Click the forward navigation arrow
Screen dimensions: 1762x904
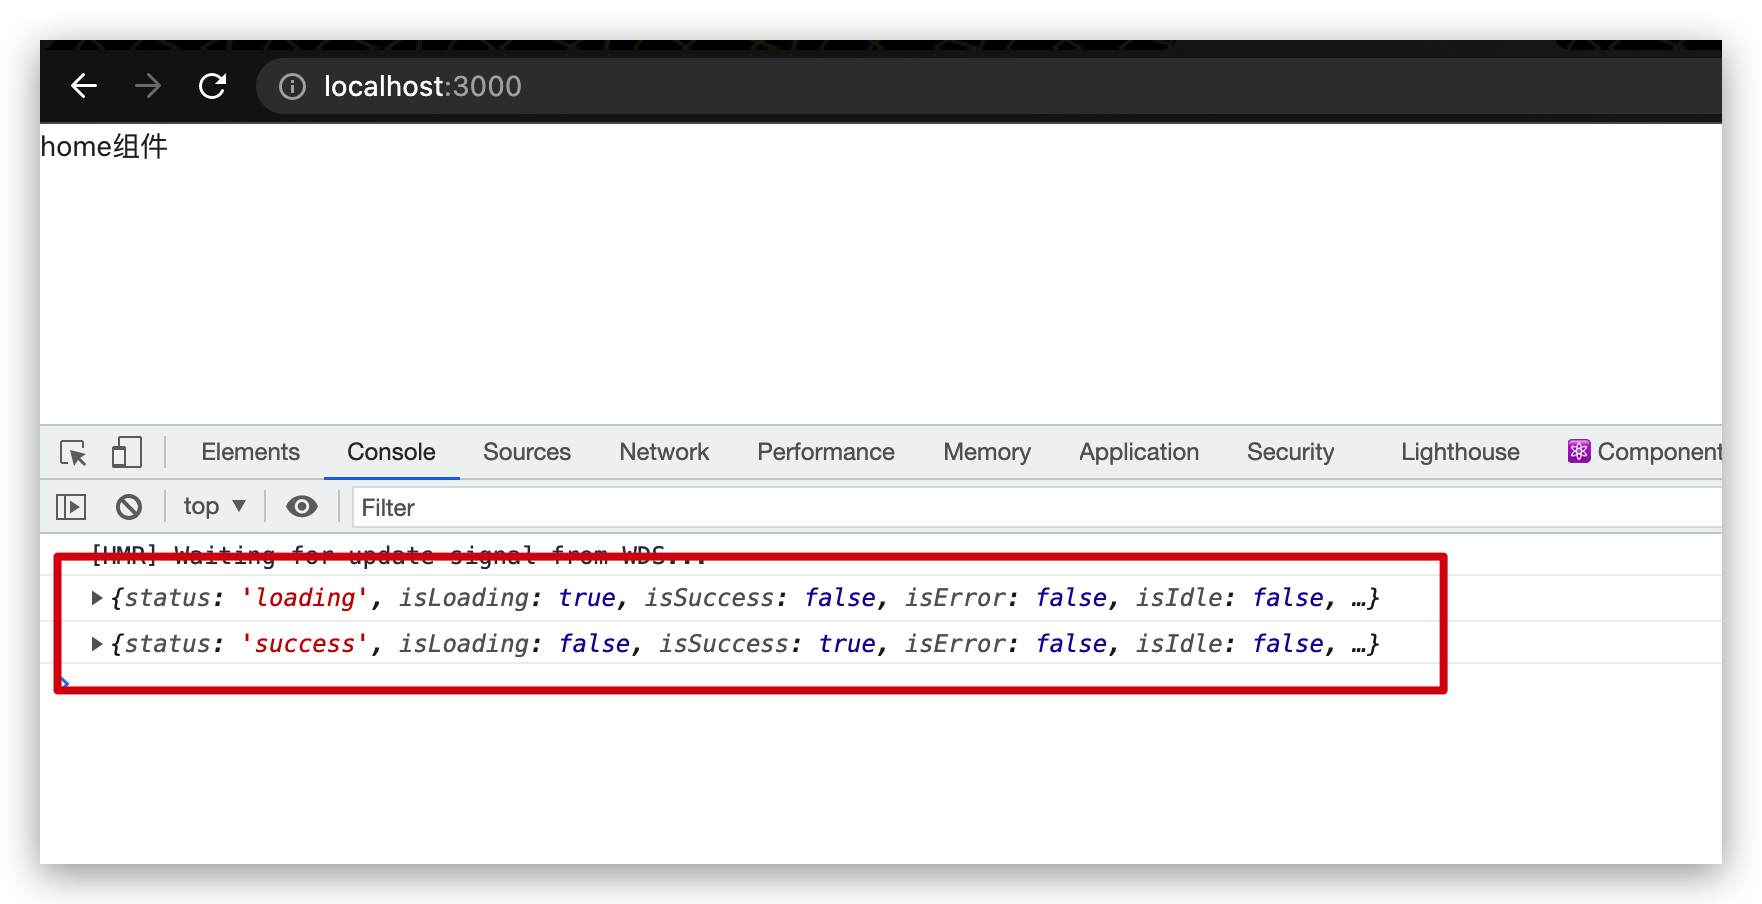147,86
